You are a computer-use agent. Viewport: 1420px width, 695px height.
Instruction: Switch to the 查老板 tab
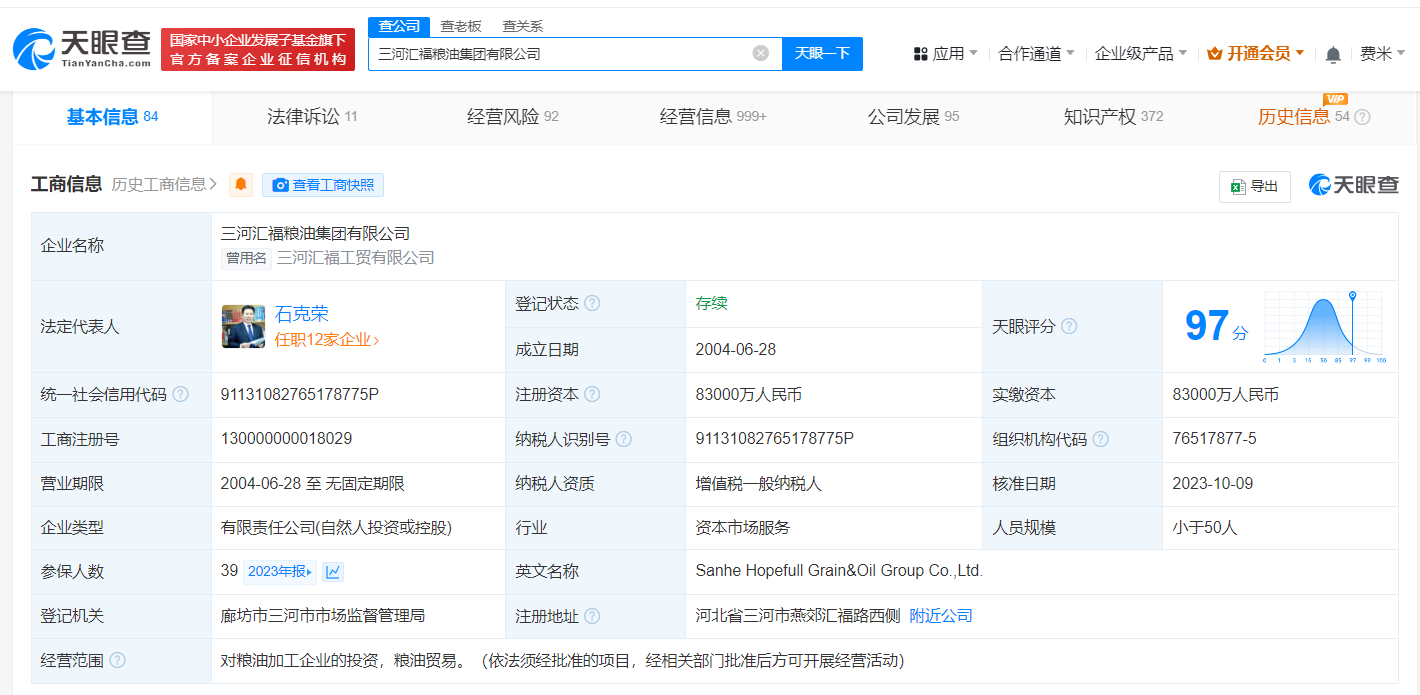(459, 26)
